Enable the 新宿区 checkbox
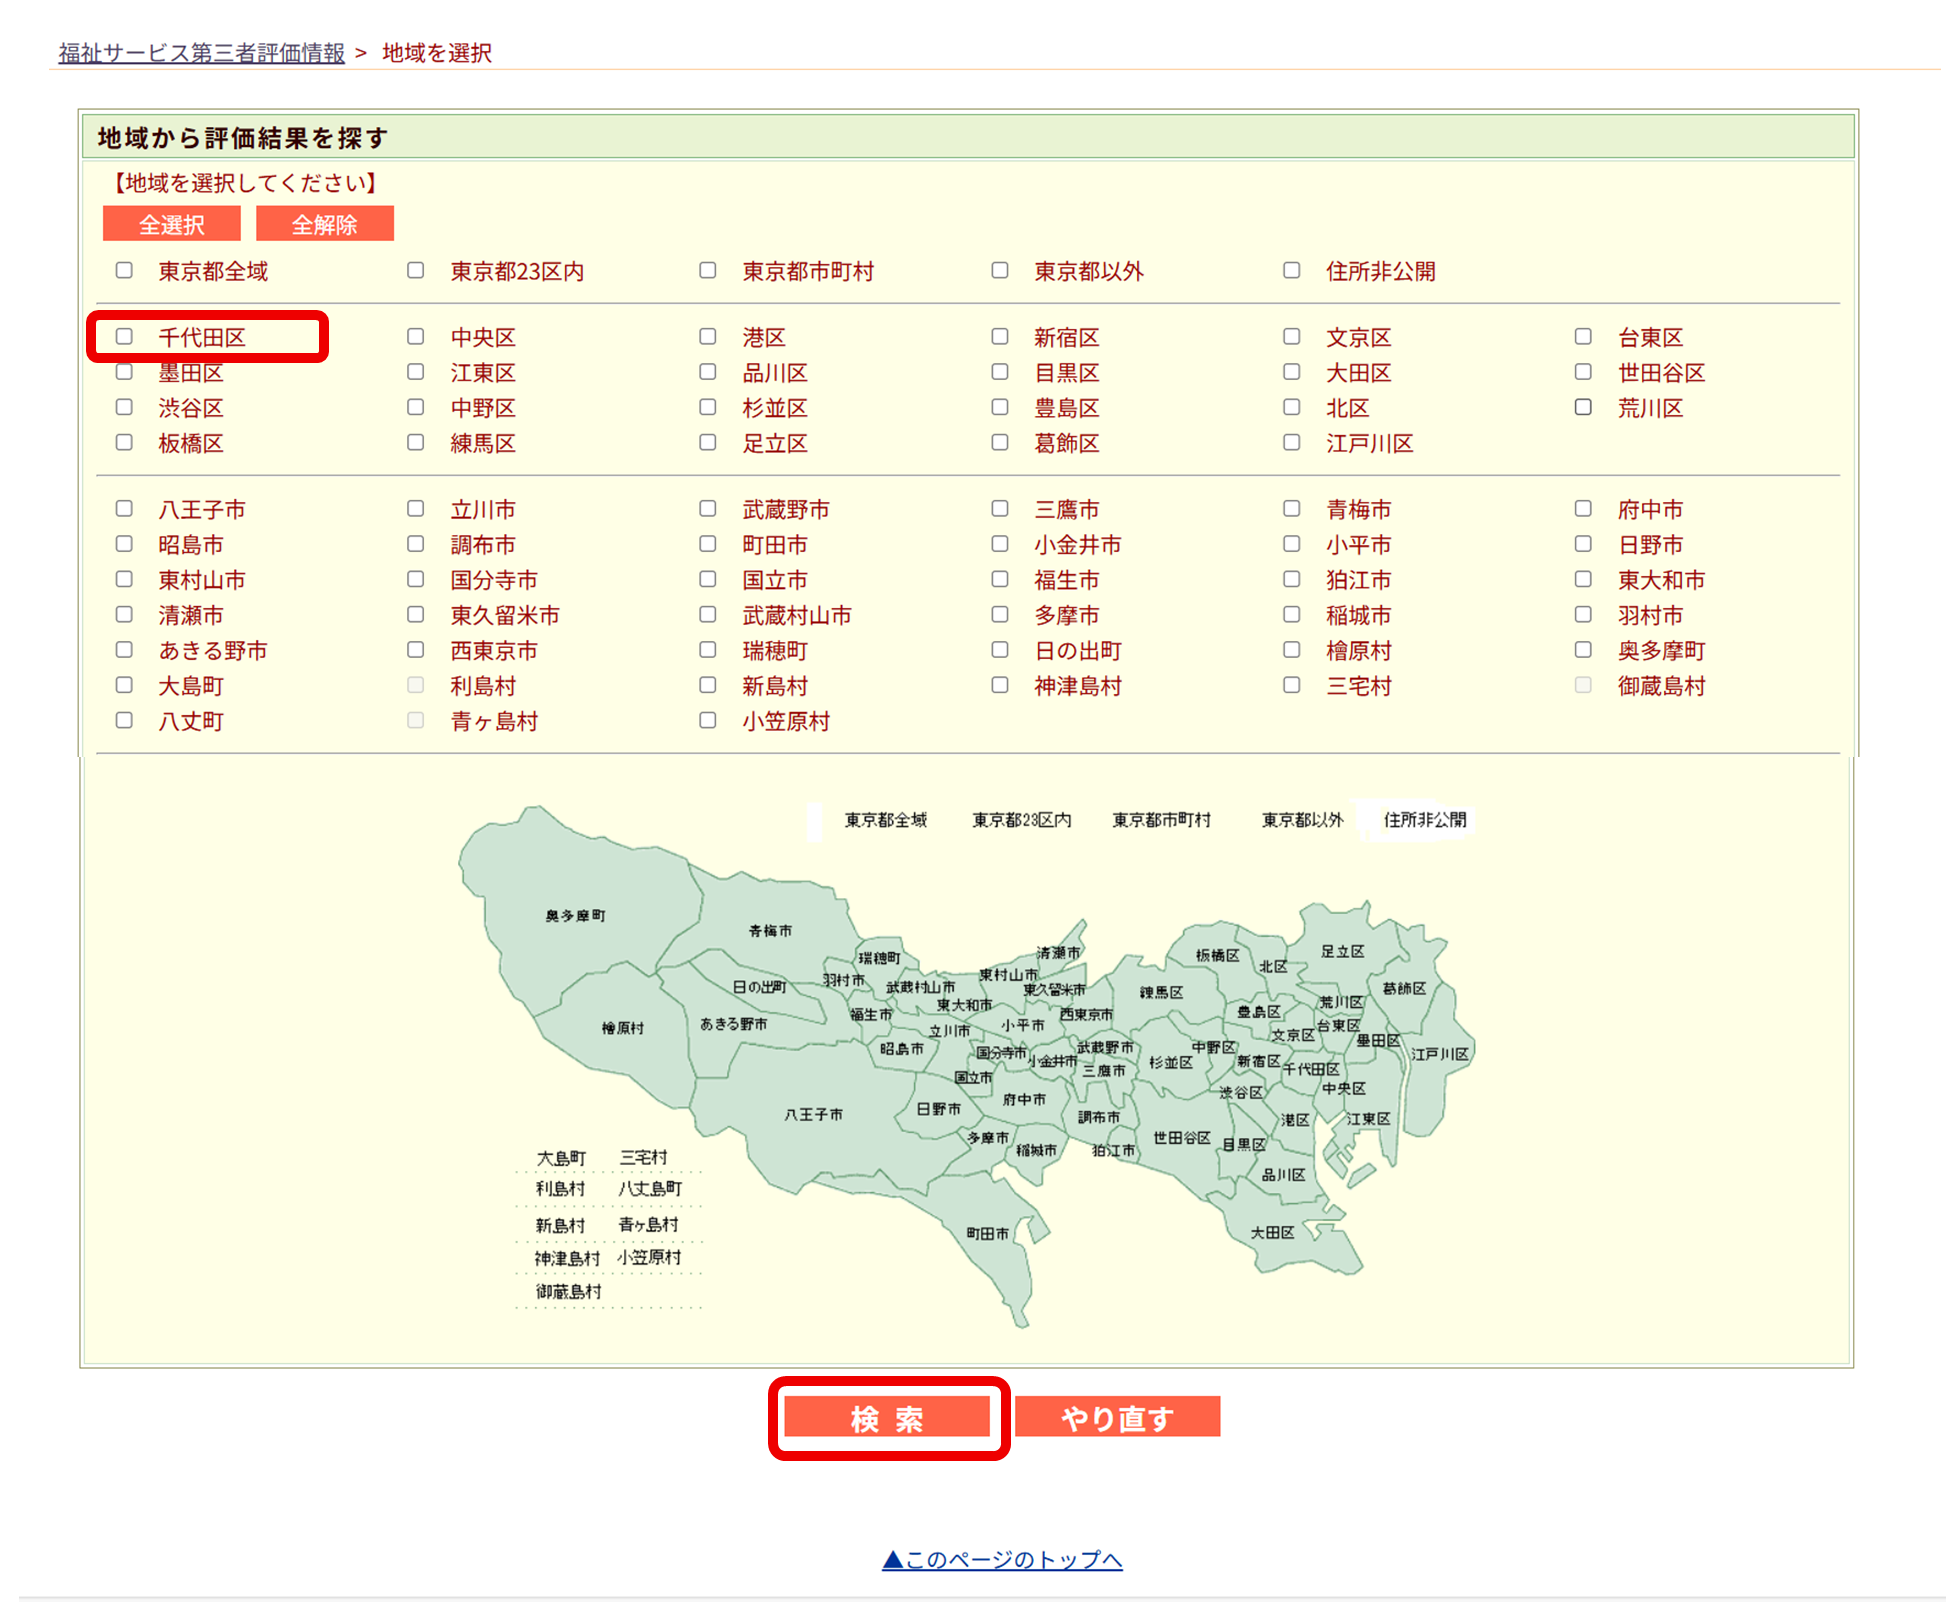 (999, 337)
